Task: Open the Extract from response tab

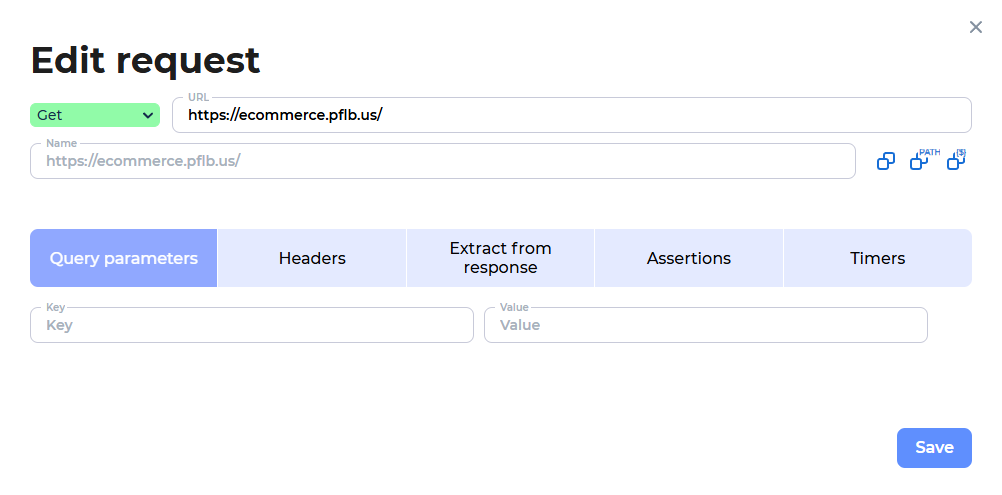Action: pos(500,258)
